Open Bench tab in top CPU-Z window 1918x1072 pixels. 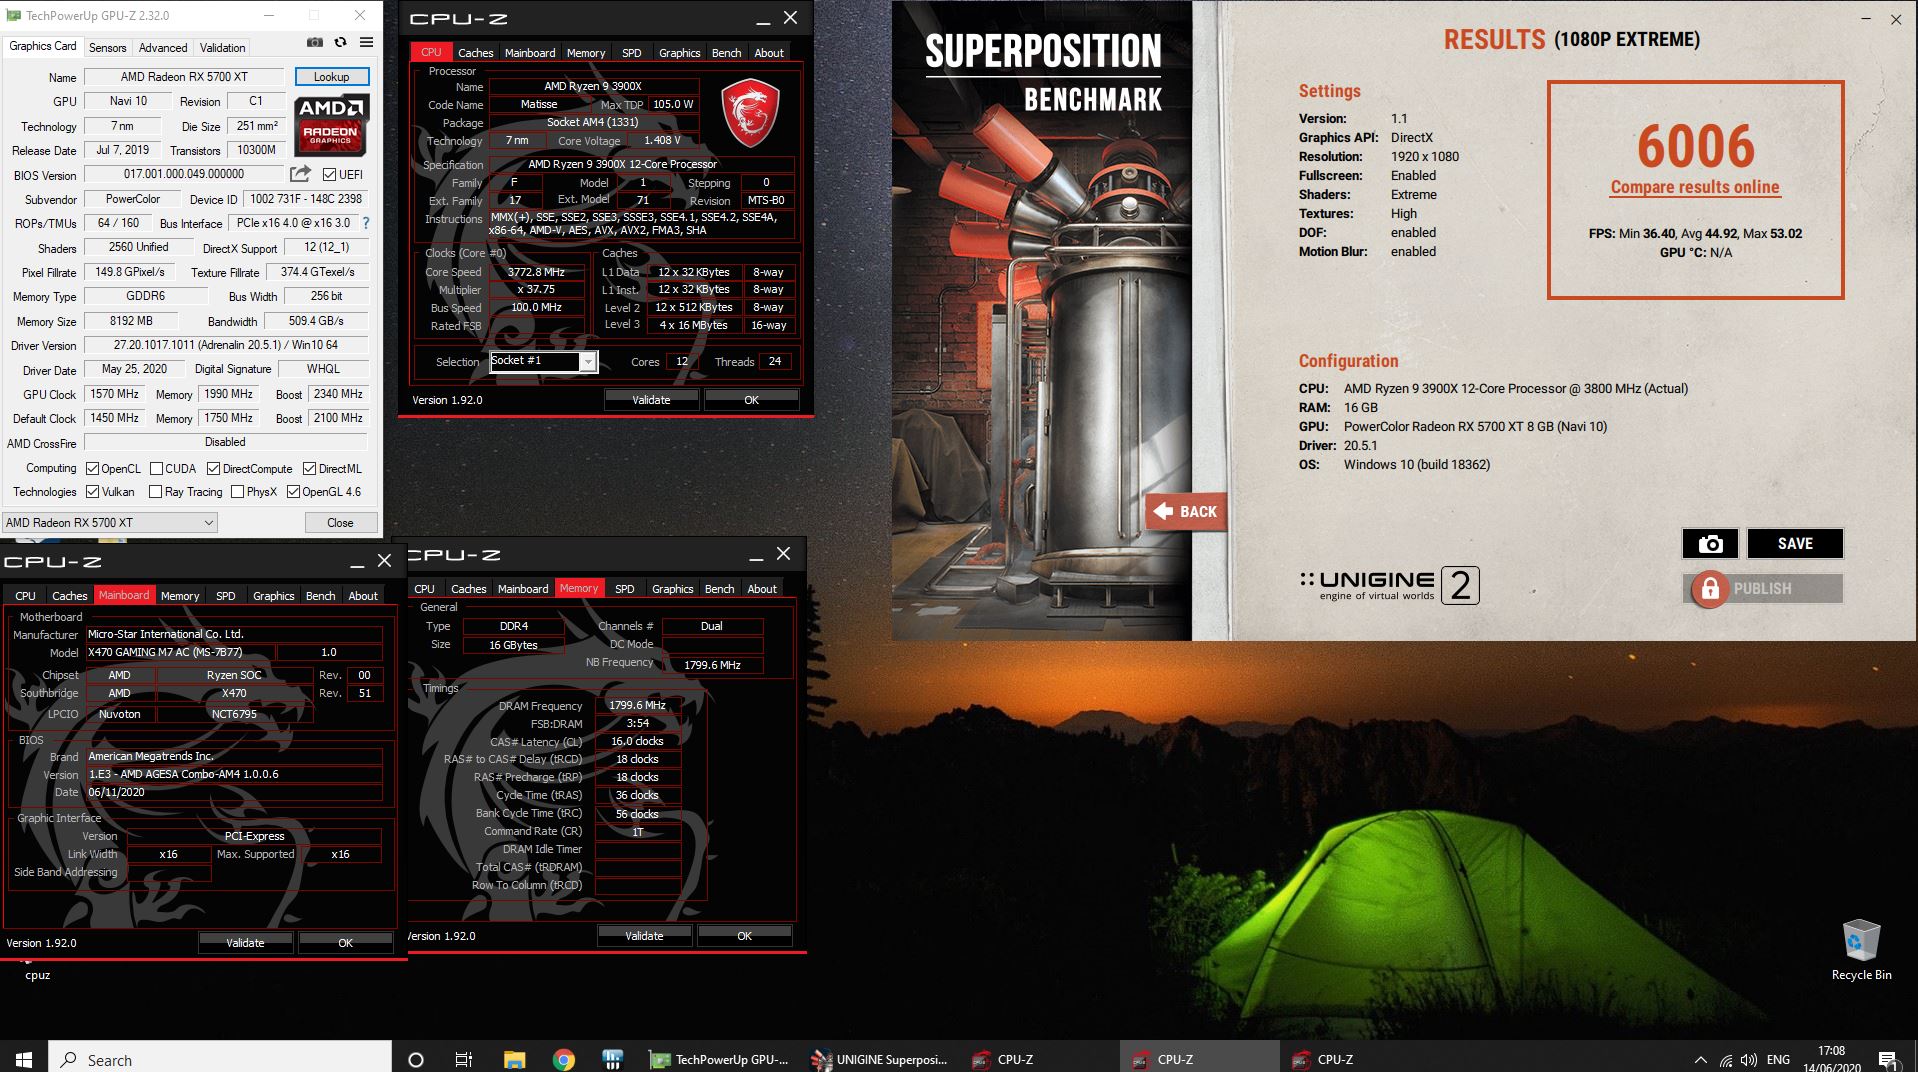coord(726,52)
